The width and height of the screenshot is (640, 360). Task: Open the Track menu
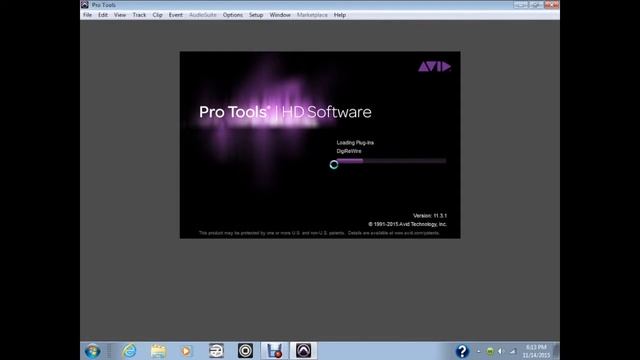tap(139, 15)
